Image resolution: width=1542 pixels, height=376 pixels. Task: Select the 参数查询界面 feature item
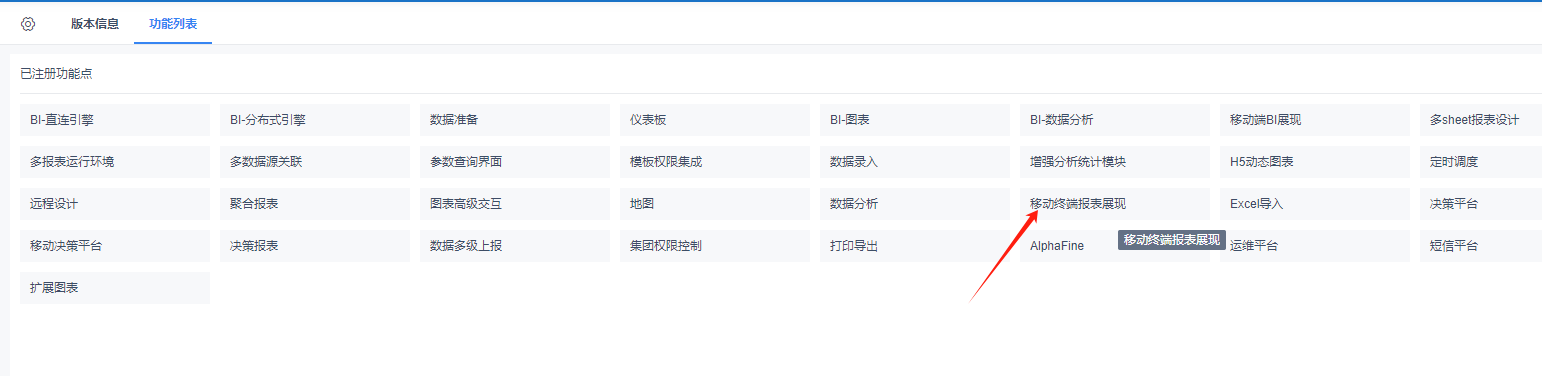(515, 162)
